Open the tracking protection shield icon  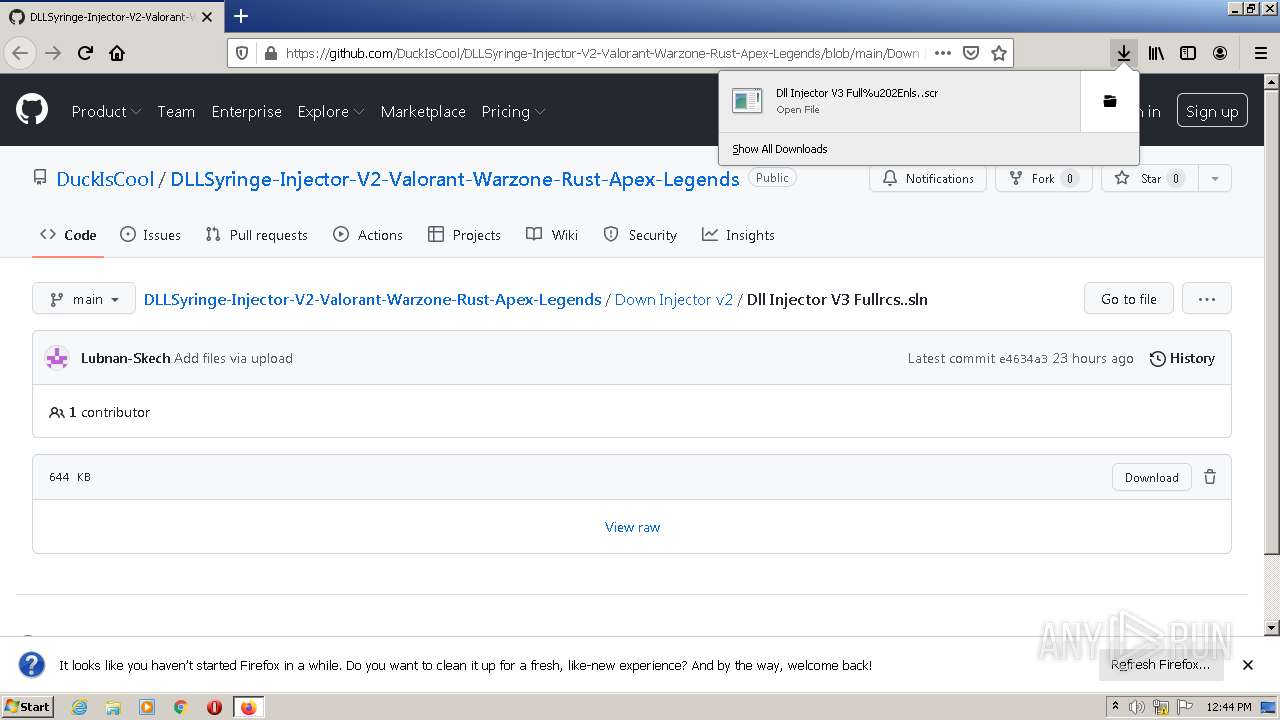pyautogui.click(x=242, y=53)
